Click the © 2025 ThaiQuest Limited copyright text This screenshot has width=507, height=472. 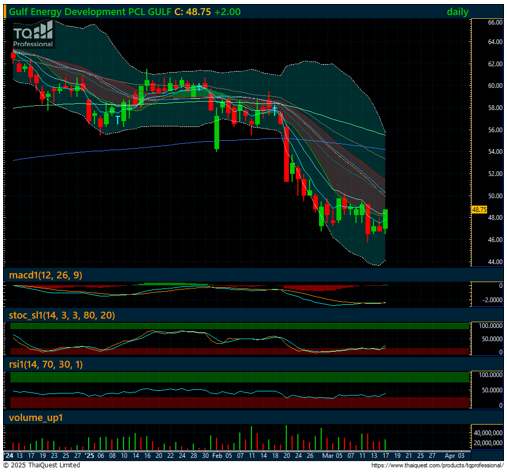(42, 465)
